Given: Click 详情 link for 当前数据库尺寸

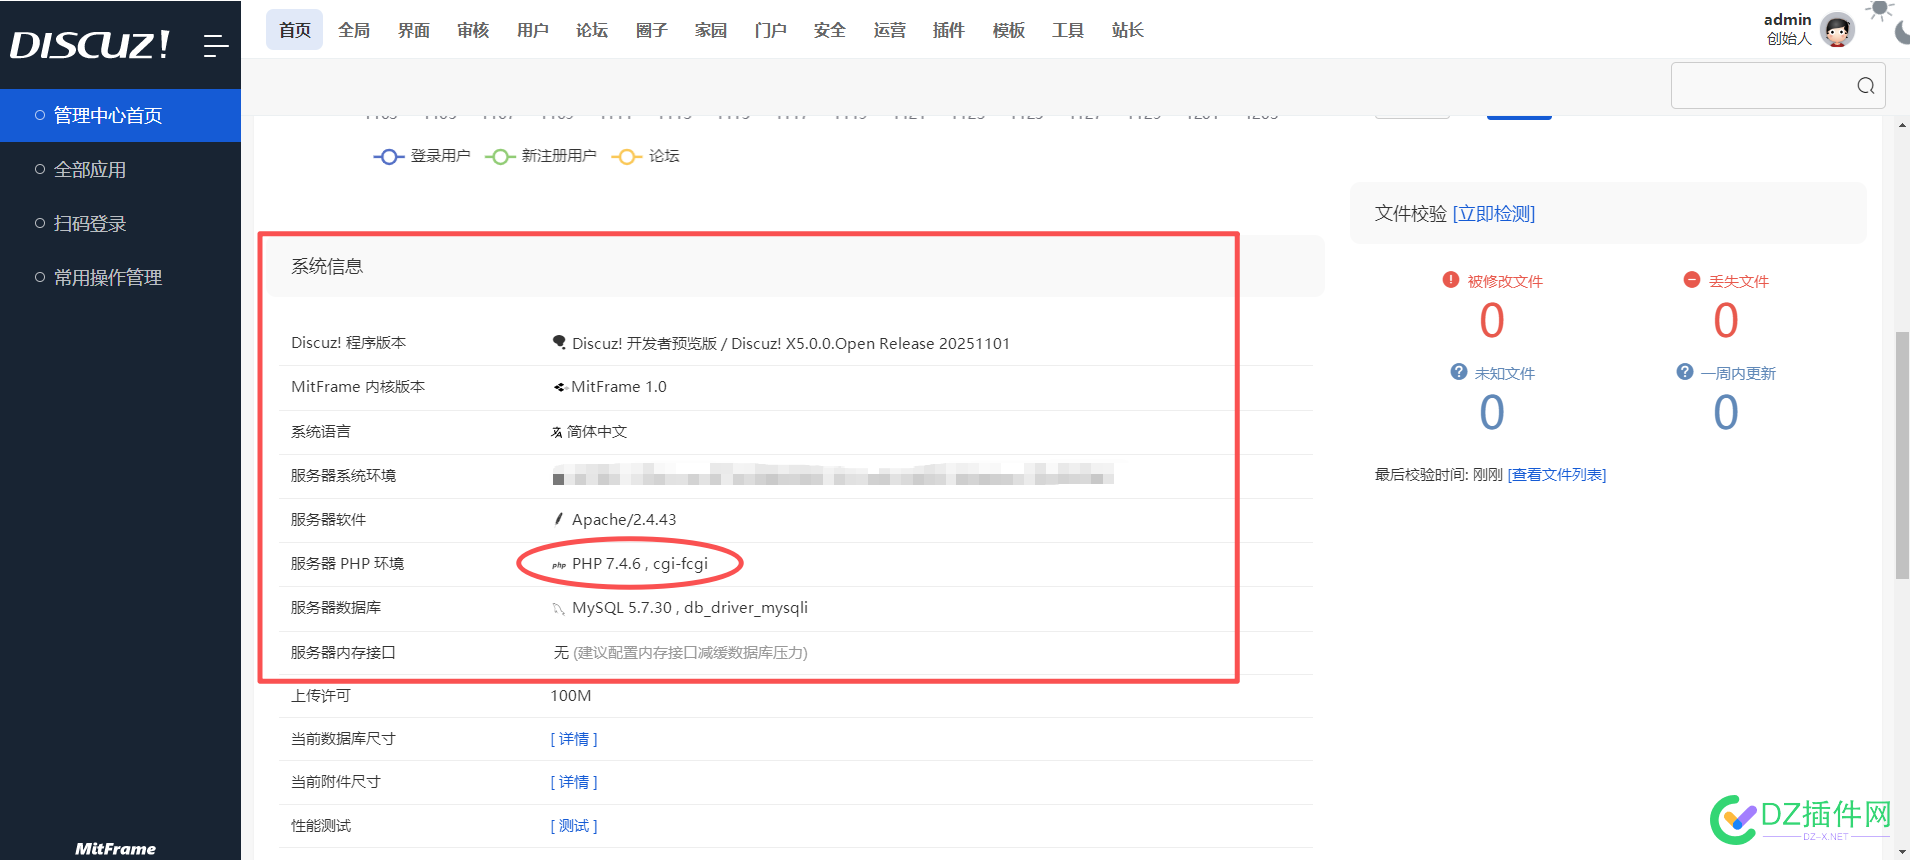Looking at the screenshot, I should 574,739.
